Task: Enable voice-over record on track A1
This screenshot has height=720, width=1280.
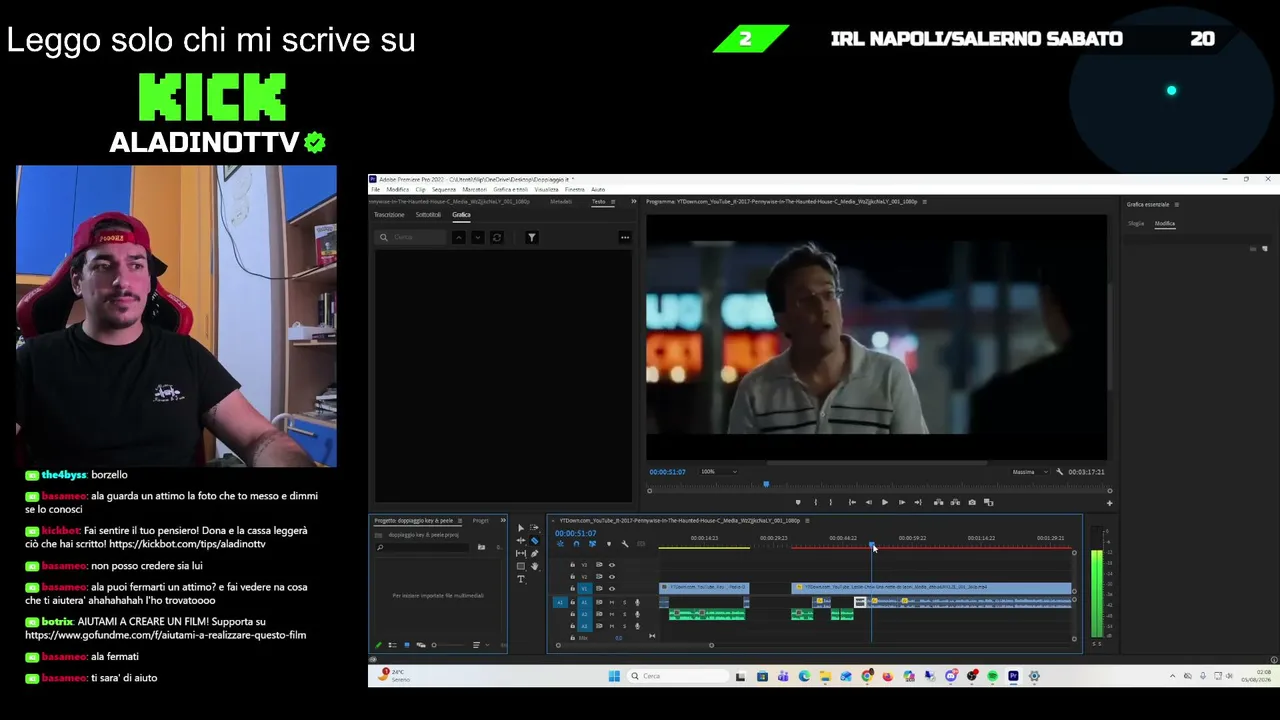Action: [637, 602]
